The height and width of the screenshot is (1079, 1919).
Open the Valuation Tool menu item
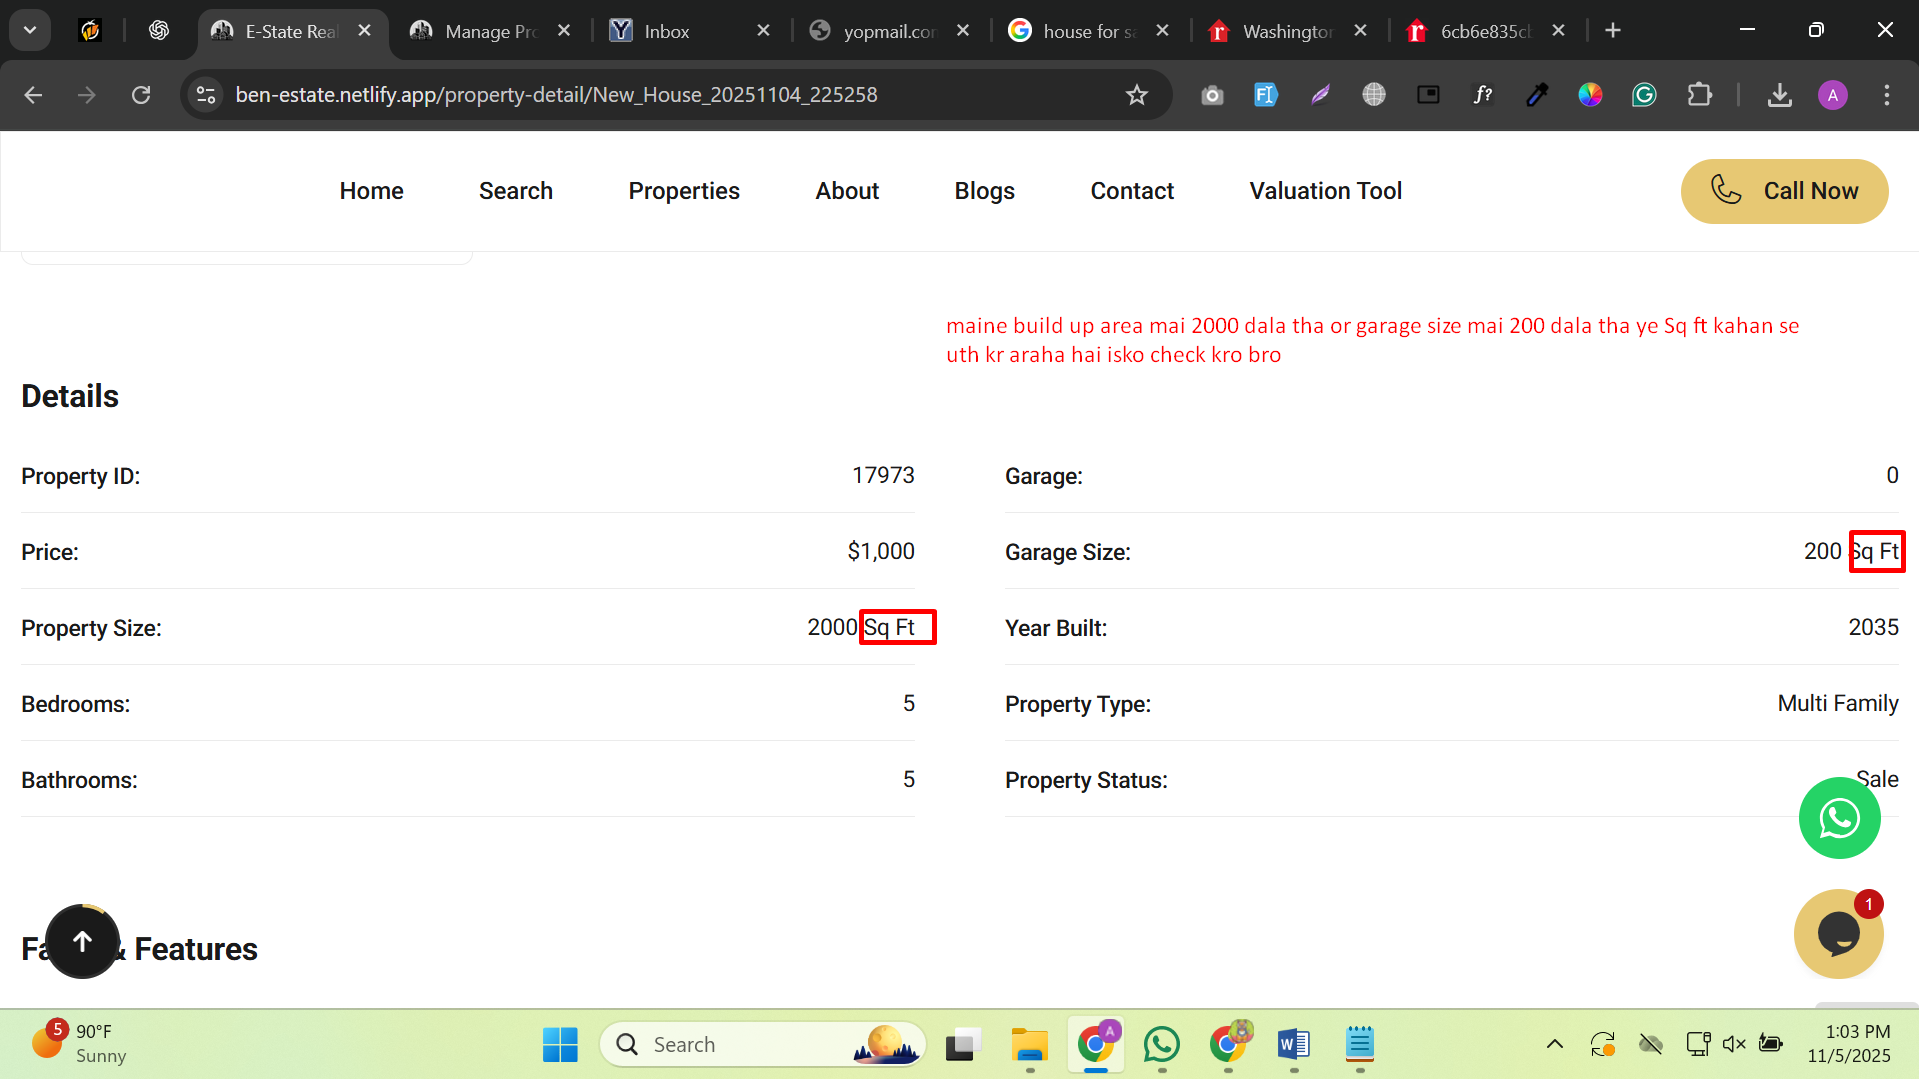pos(1325,191)
